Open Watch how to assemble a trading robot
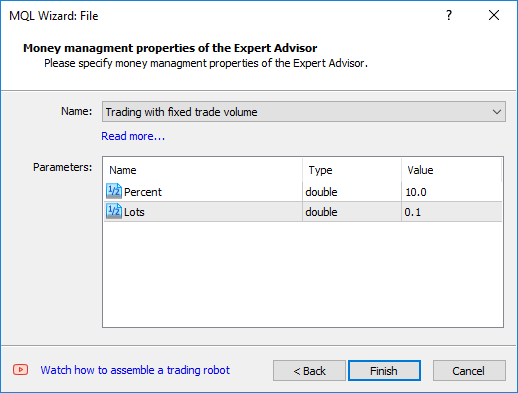 click(135, 370)
